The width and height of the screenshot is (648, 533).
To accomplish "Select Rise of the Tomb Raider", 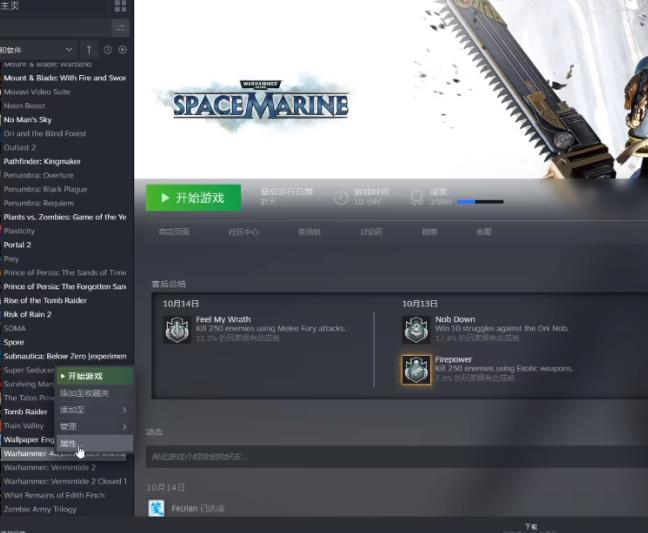I will click(45, 300).
